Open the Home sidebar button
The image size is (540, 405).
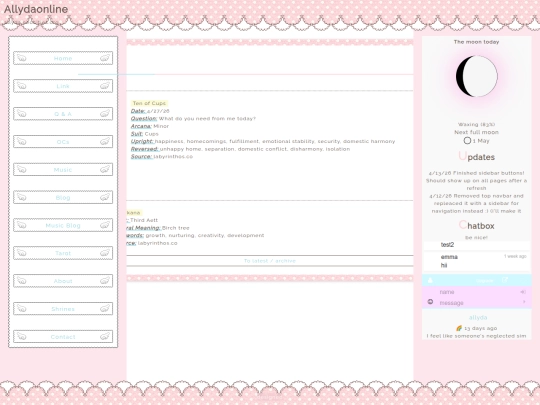[x=63, y=58]
